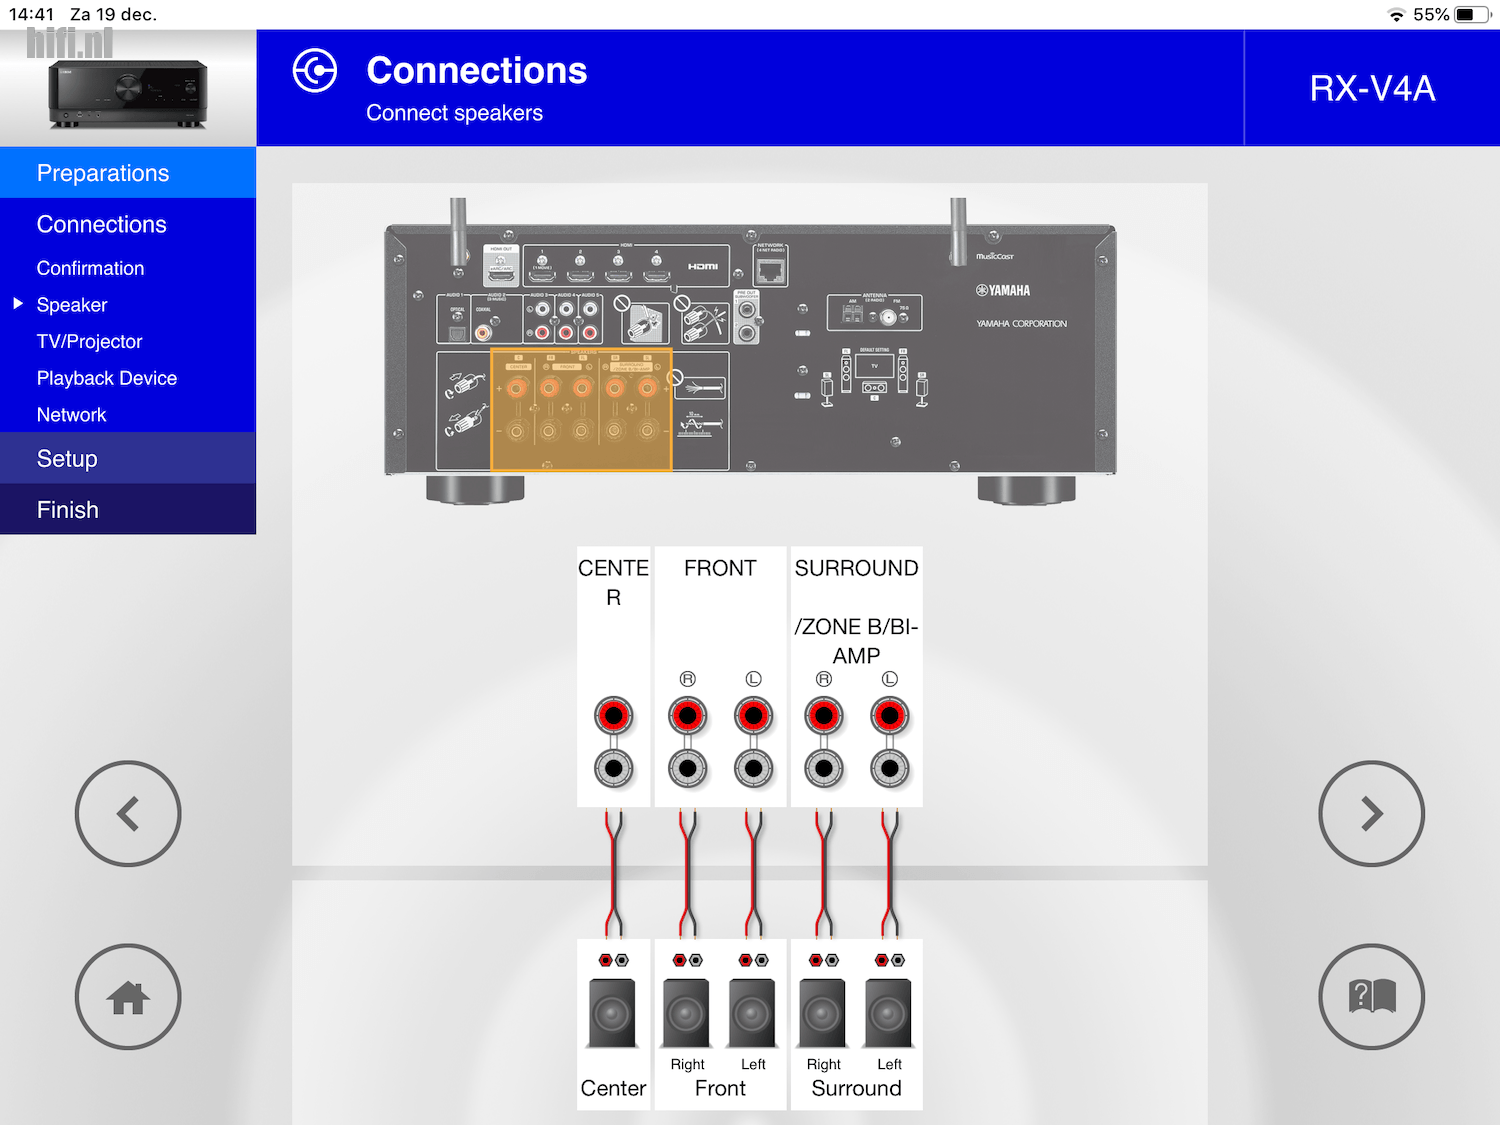The height and width of the screenshot is (1125, 1500).
Task: Open the help guide book icon
Action: pos(1372,997)
